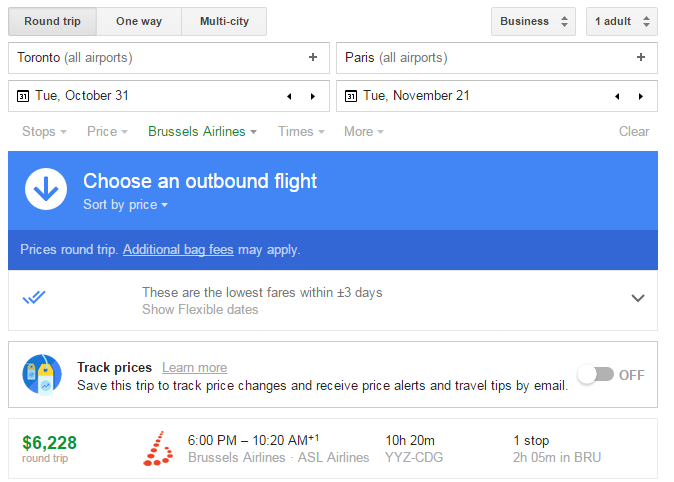Open the Business cabin class dropdown

pos(533,21)
